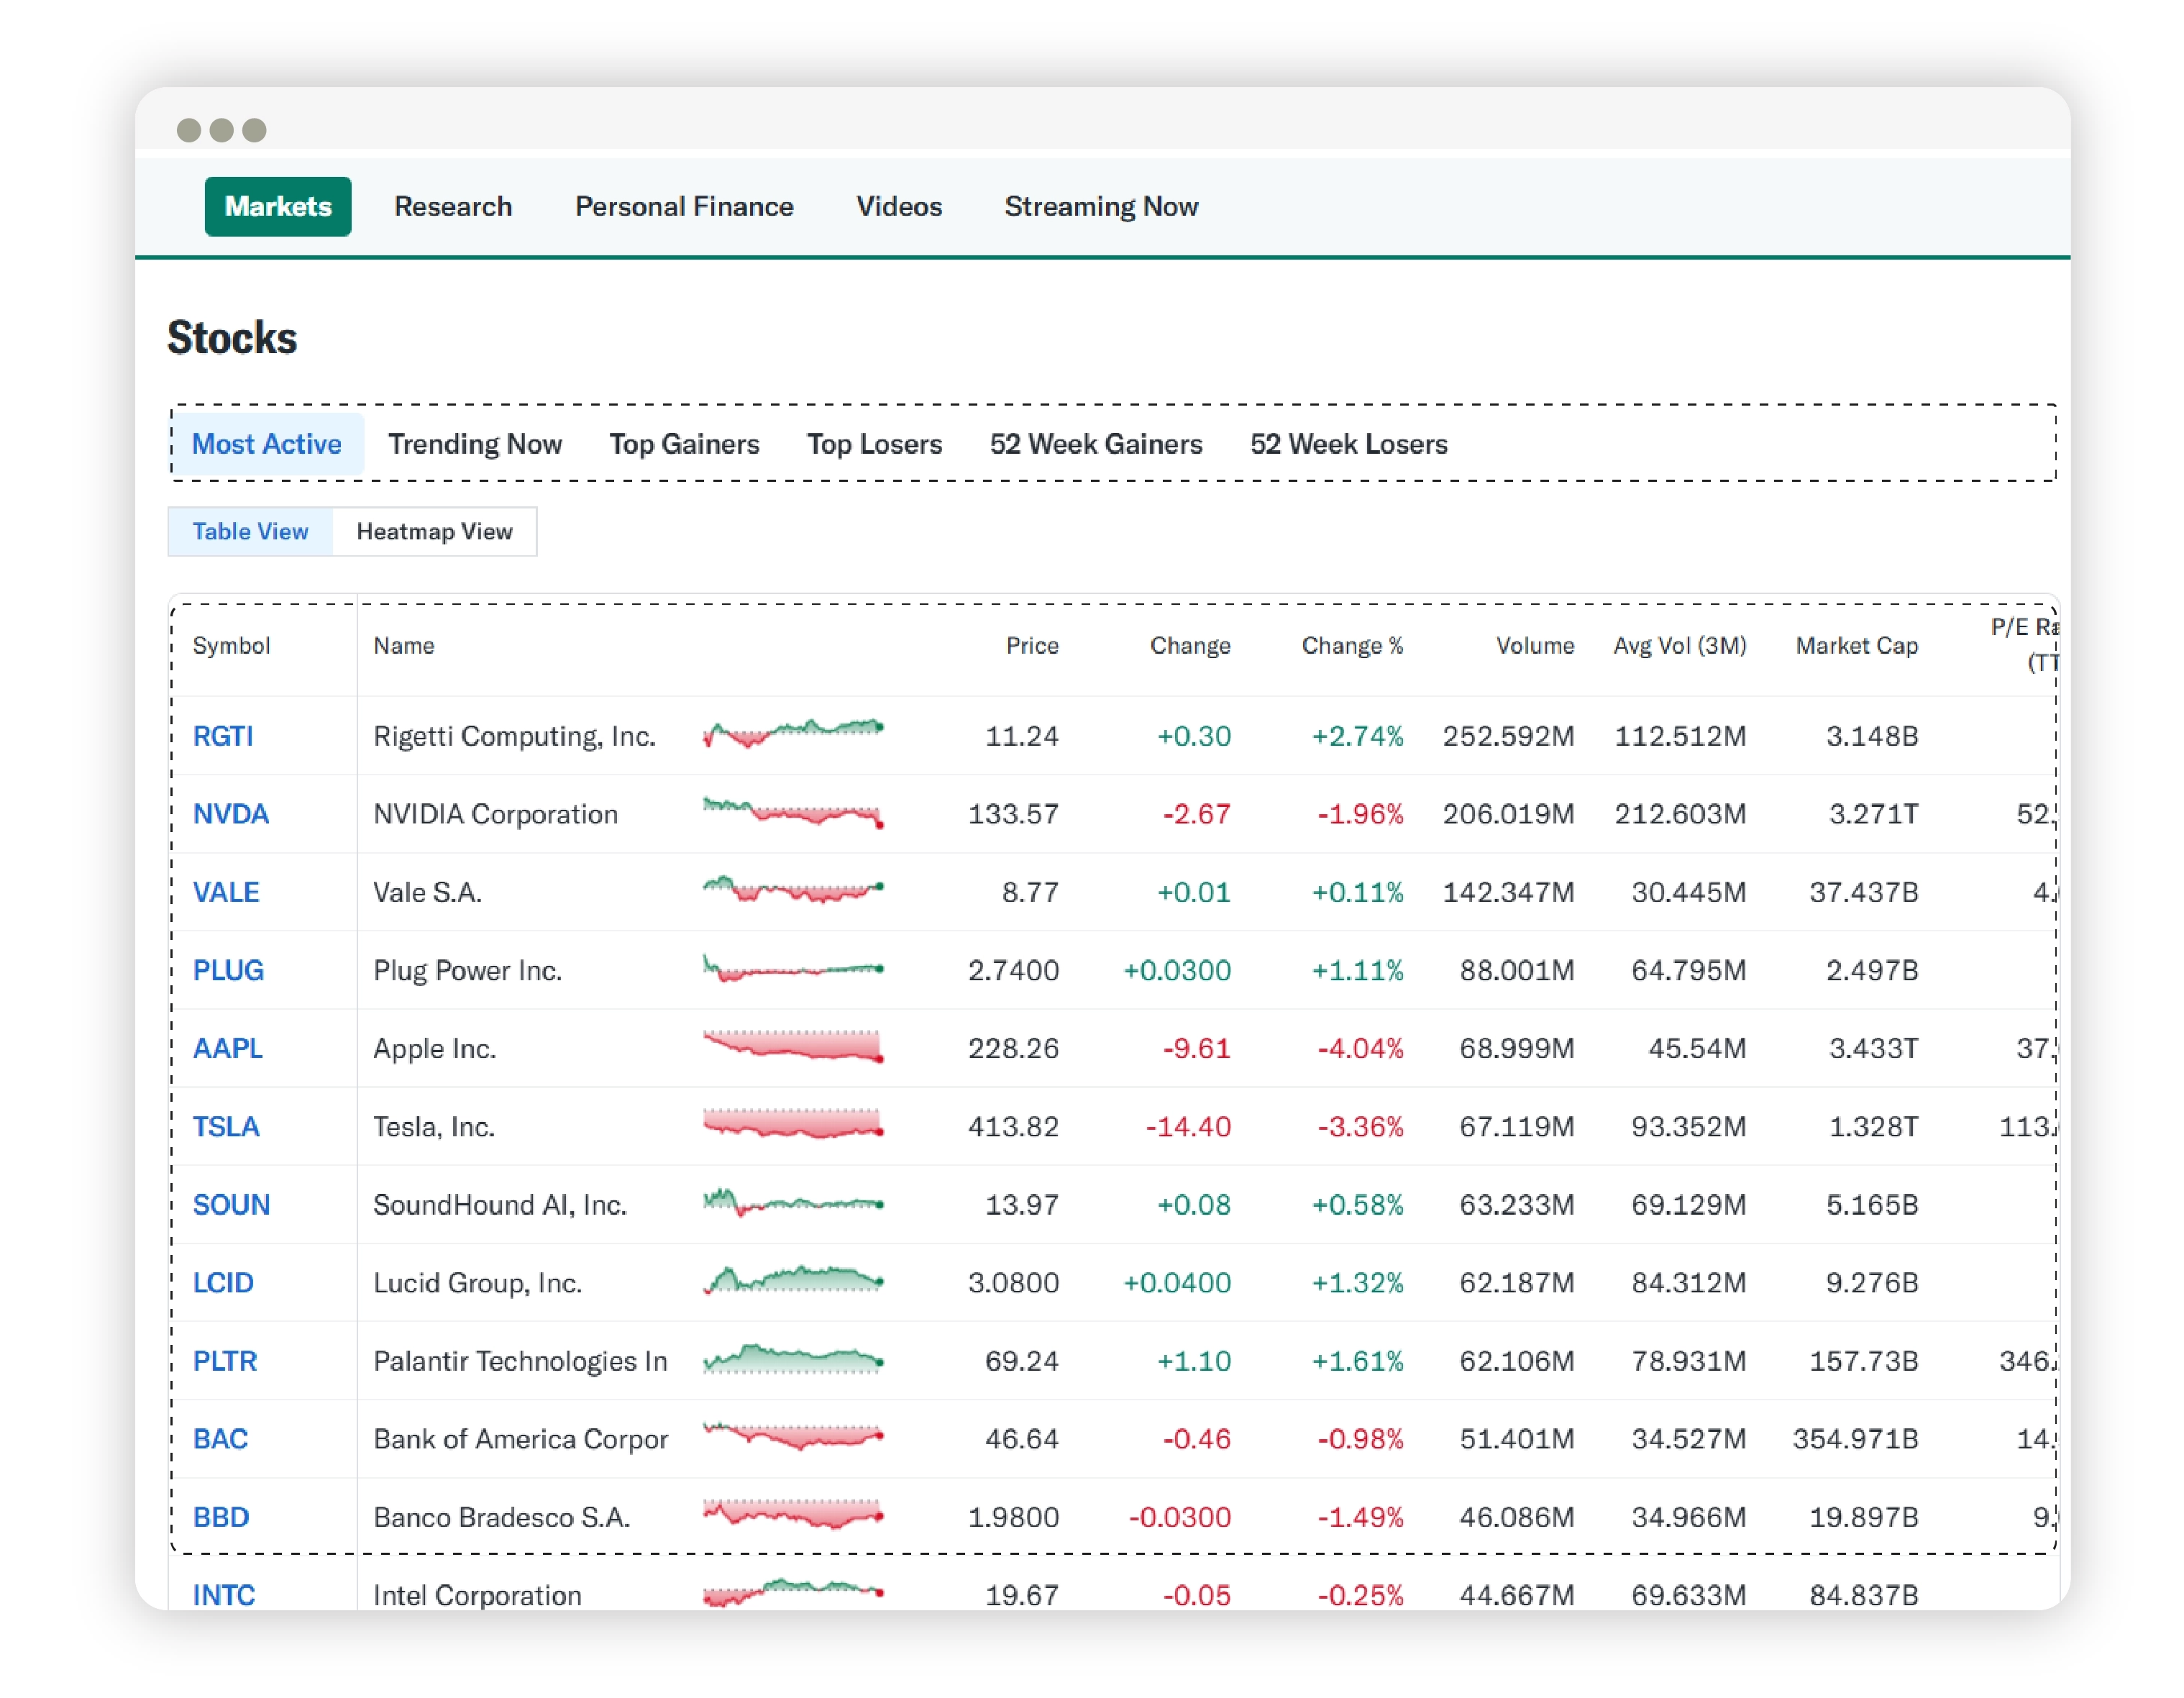Click the Tesla, Inc. sparkline chart

pos(793,1124)
